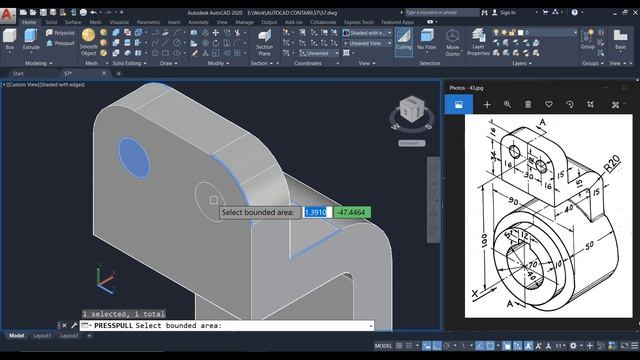Select the Extrude tool
Screen dimensions: 640x360
(31, 39)
